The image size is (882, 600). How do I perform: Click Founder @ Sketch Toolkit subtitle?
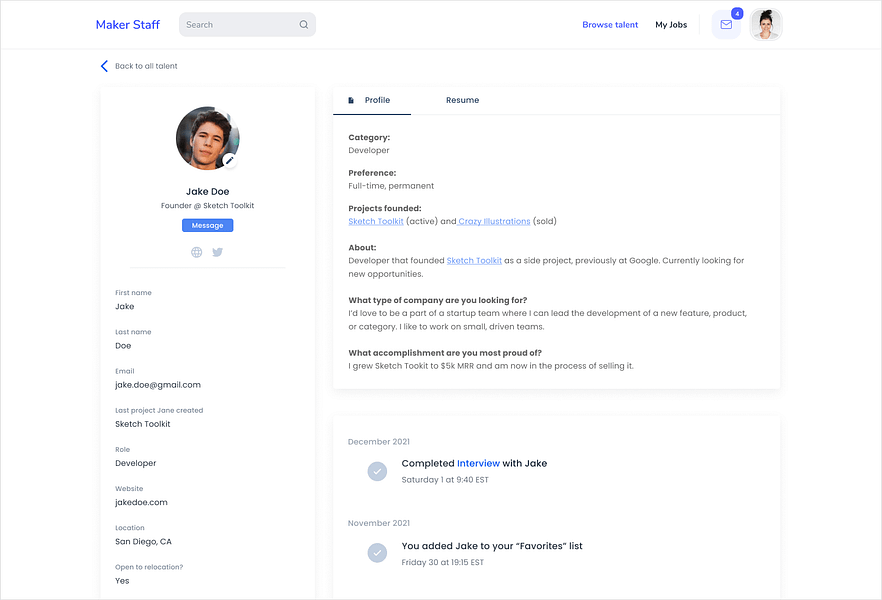(x=208, y=206)
